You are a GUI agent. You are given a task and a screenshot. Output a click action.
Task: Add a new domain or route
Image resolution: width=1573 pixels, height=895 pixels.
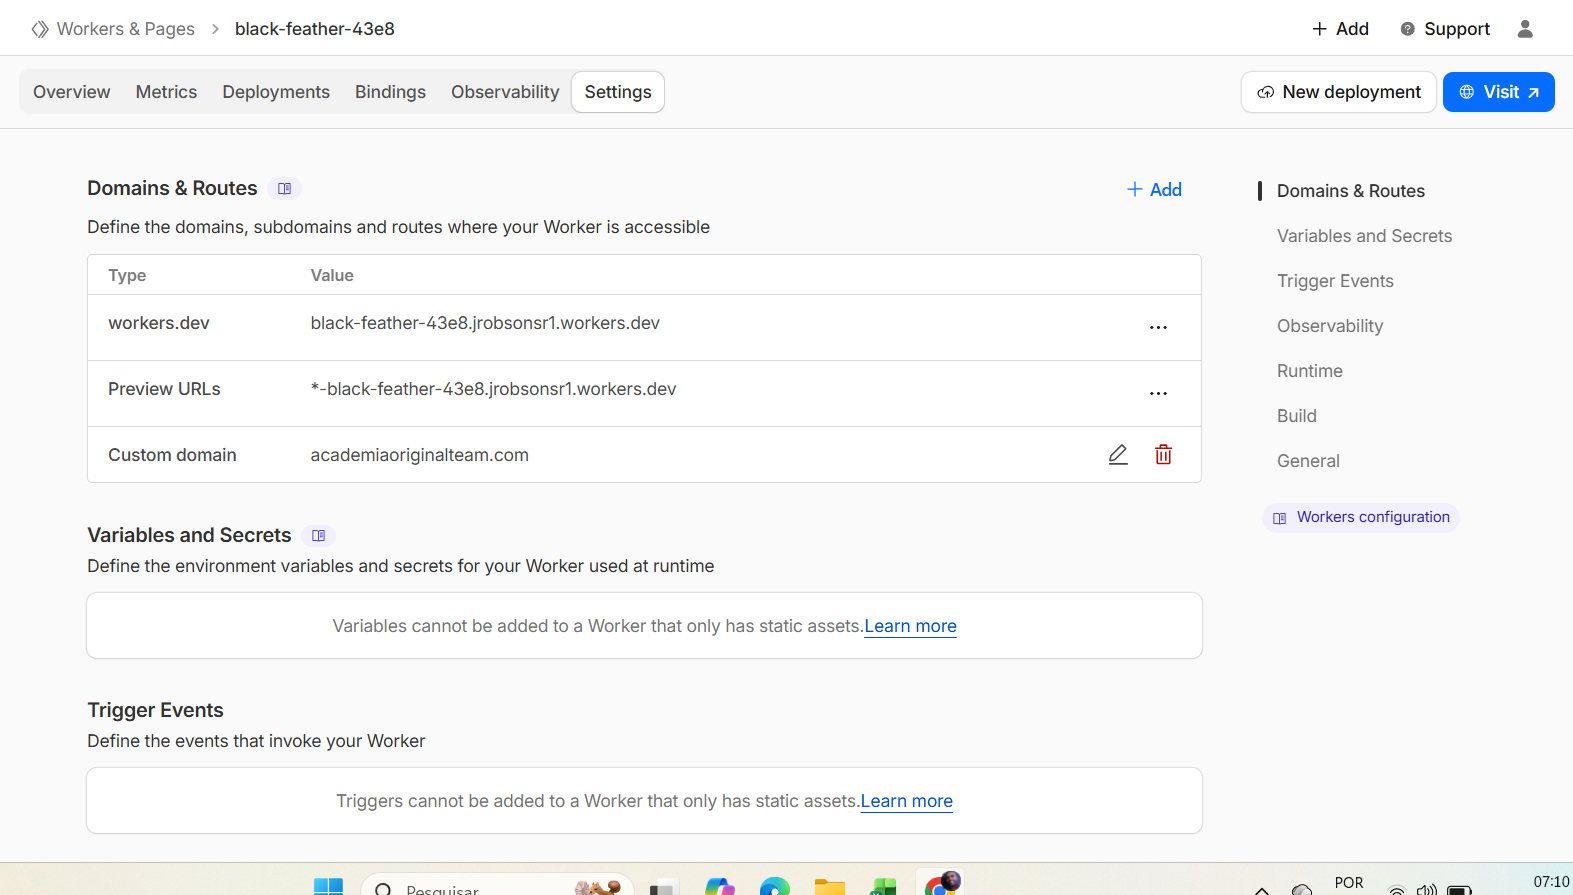pos(1154,190)
